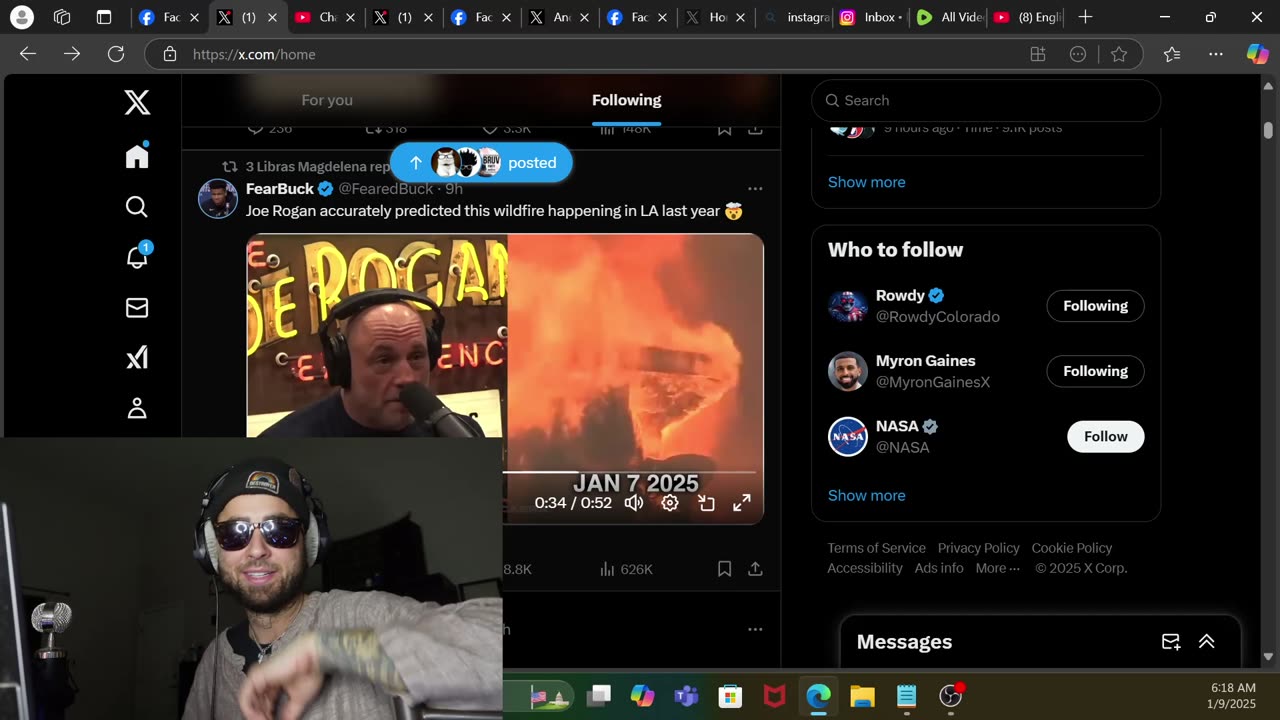Viewport: 1280px width, 720px height.
Task: Click the Search input field
Action: pyautogui.click(x=986, y=100)
